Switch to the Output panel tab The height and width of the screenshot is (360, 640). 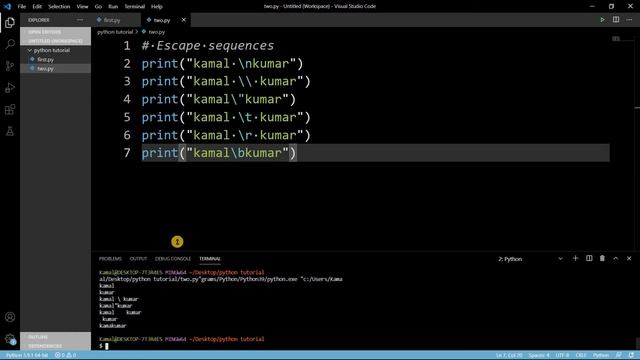(x=138, y=259)
